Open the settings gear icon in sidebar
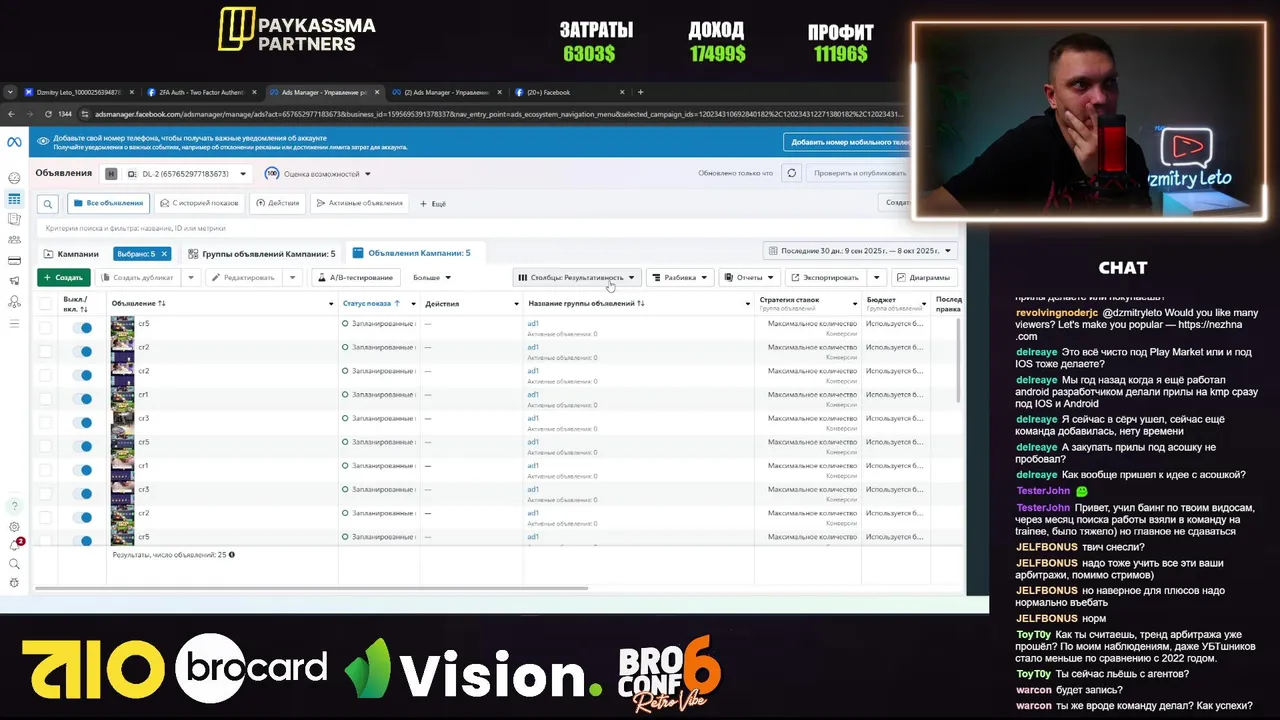1280x720 pixels. (x=14, y=527)
